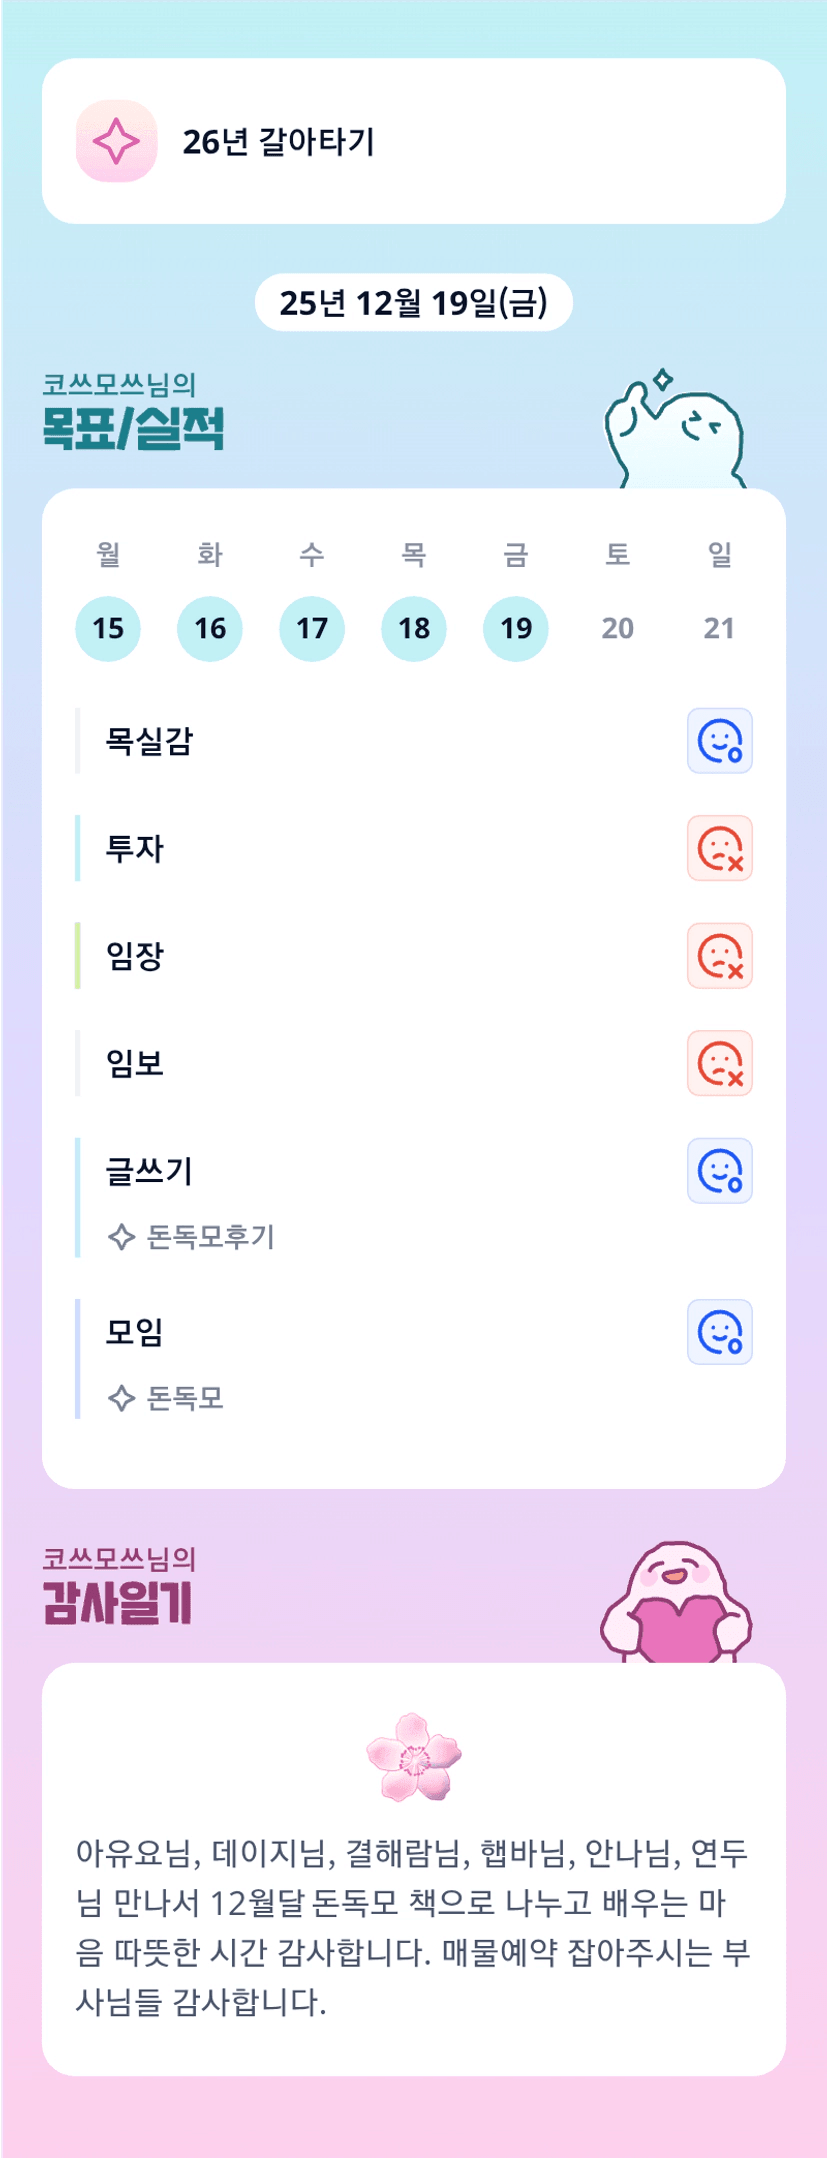Click the red sad face beside 임보

(719, 1063)
